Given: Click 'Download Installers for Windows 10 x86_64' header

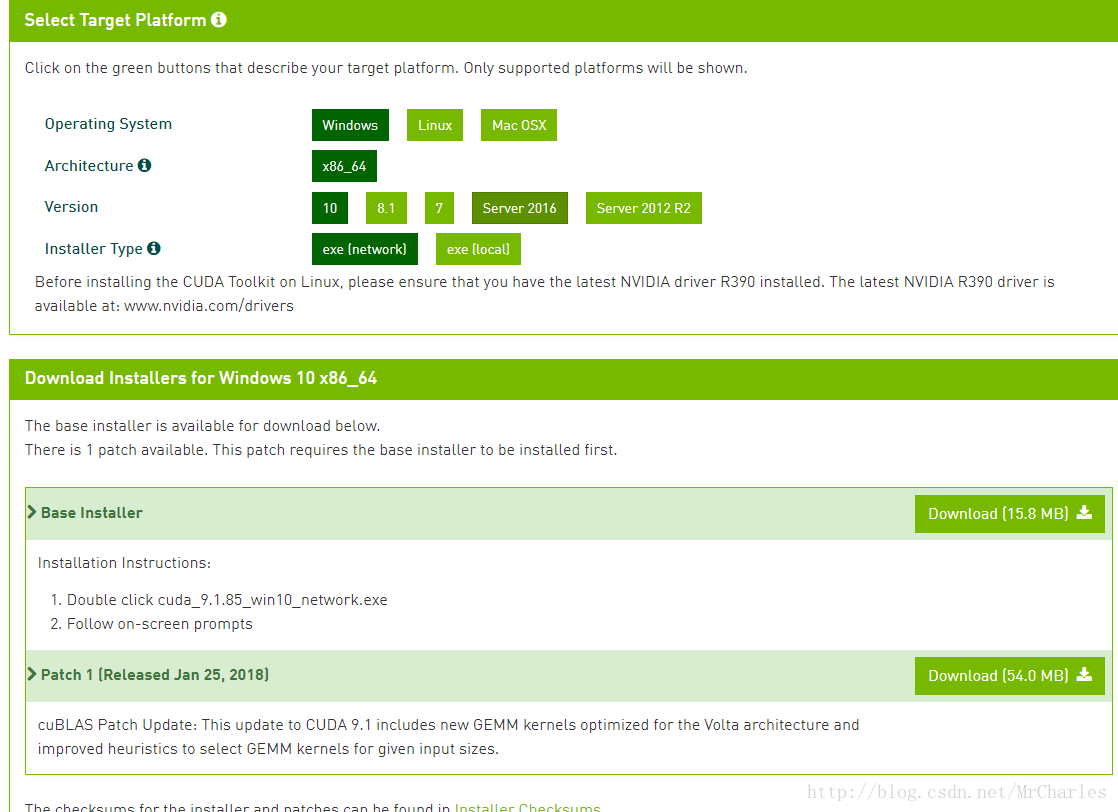Looking at the screenshot, I should 201,378.
